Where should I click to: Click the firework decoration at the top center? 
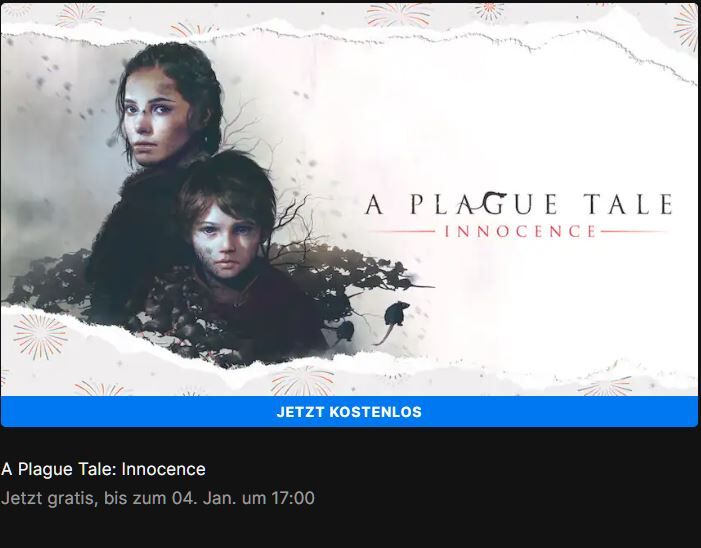click(x=397, y=14)
